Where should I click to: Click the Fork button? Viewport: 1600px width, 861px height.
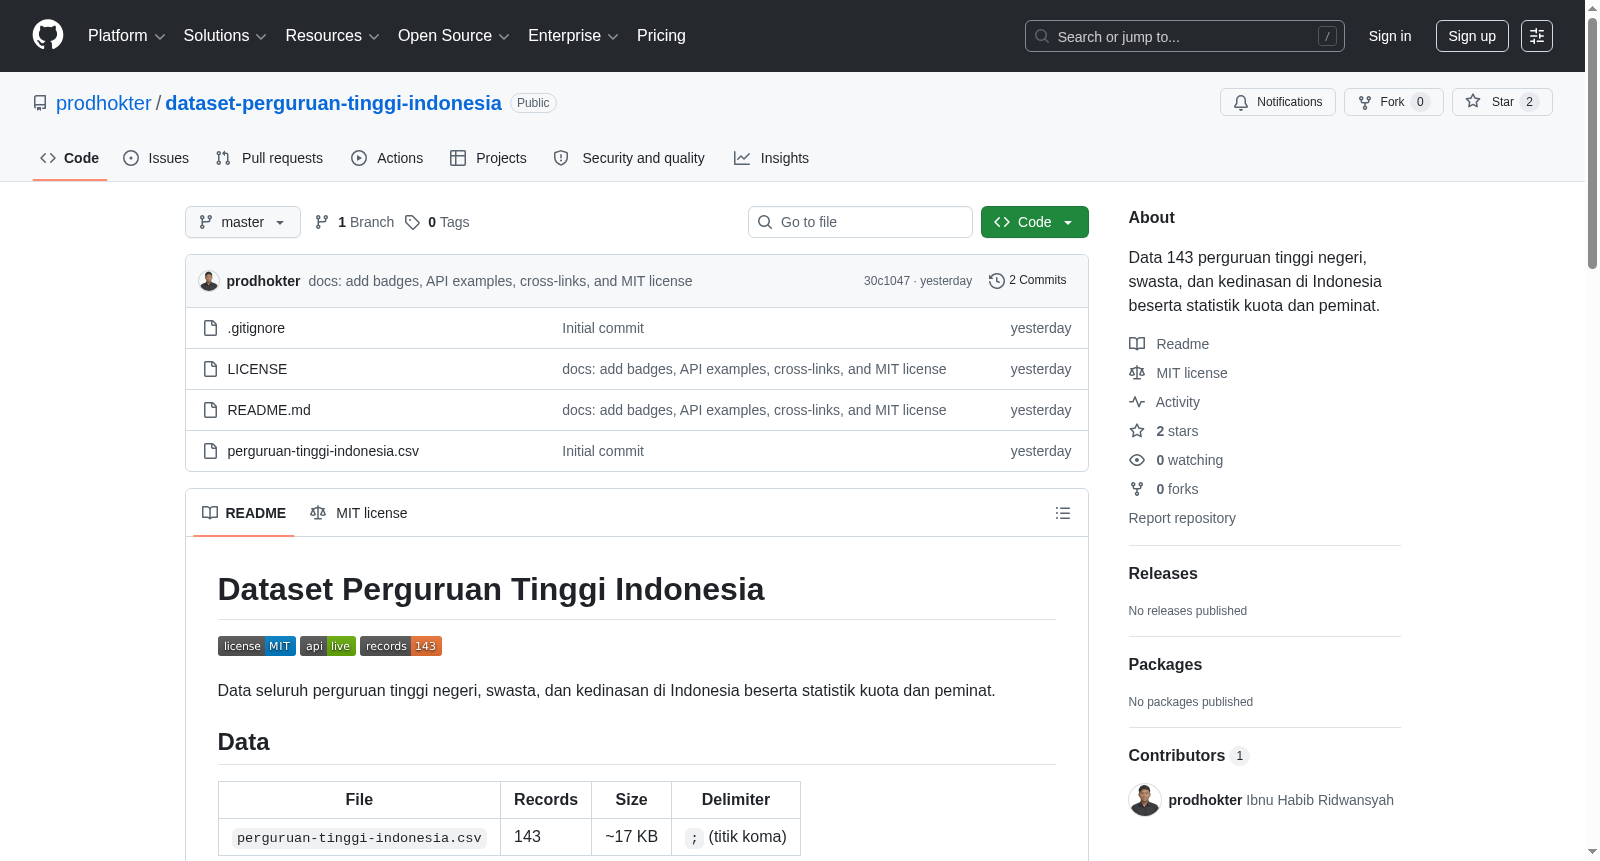[1393, 102]
